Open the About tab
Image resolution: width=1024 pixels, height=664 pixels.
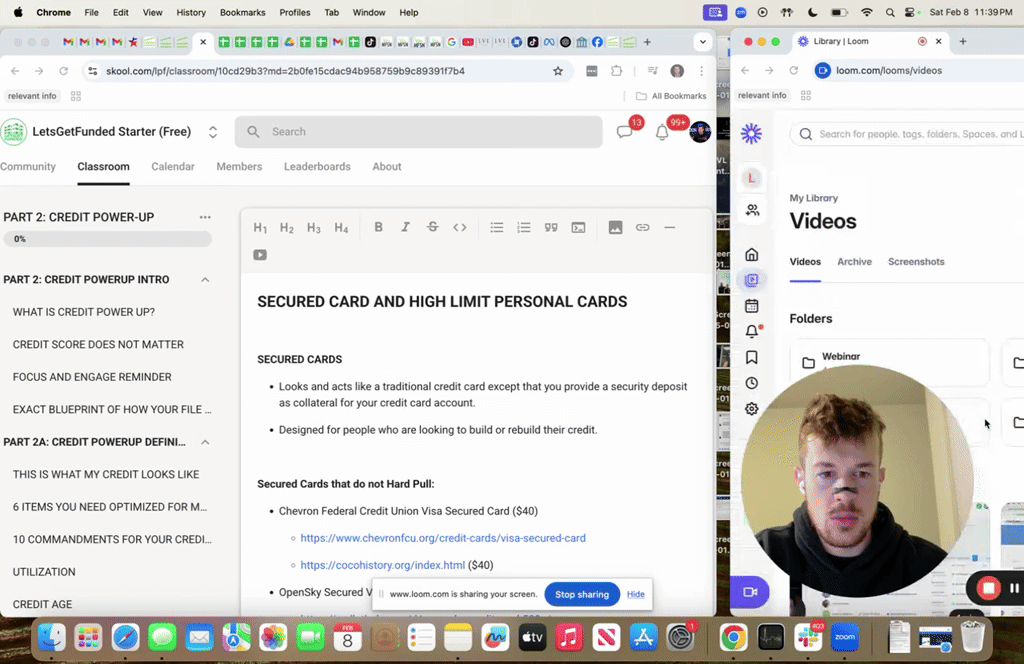click(387, 166)
